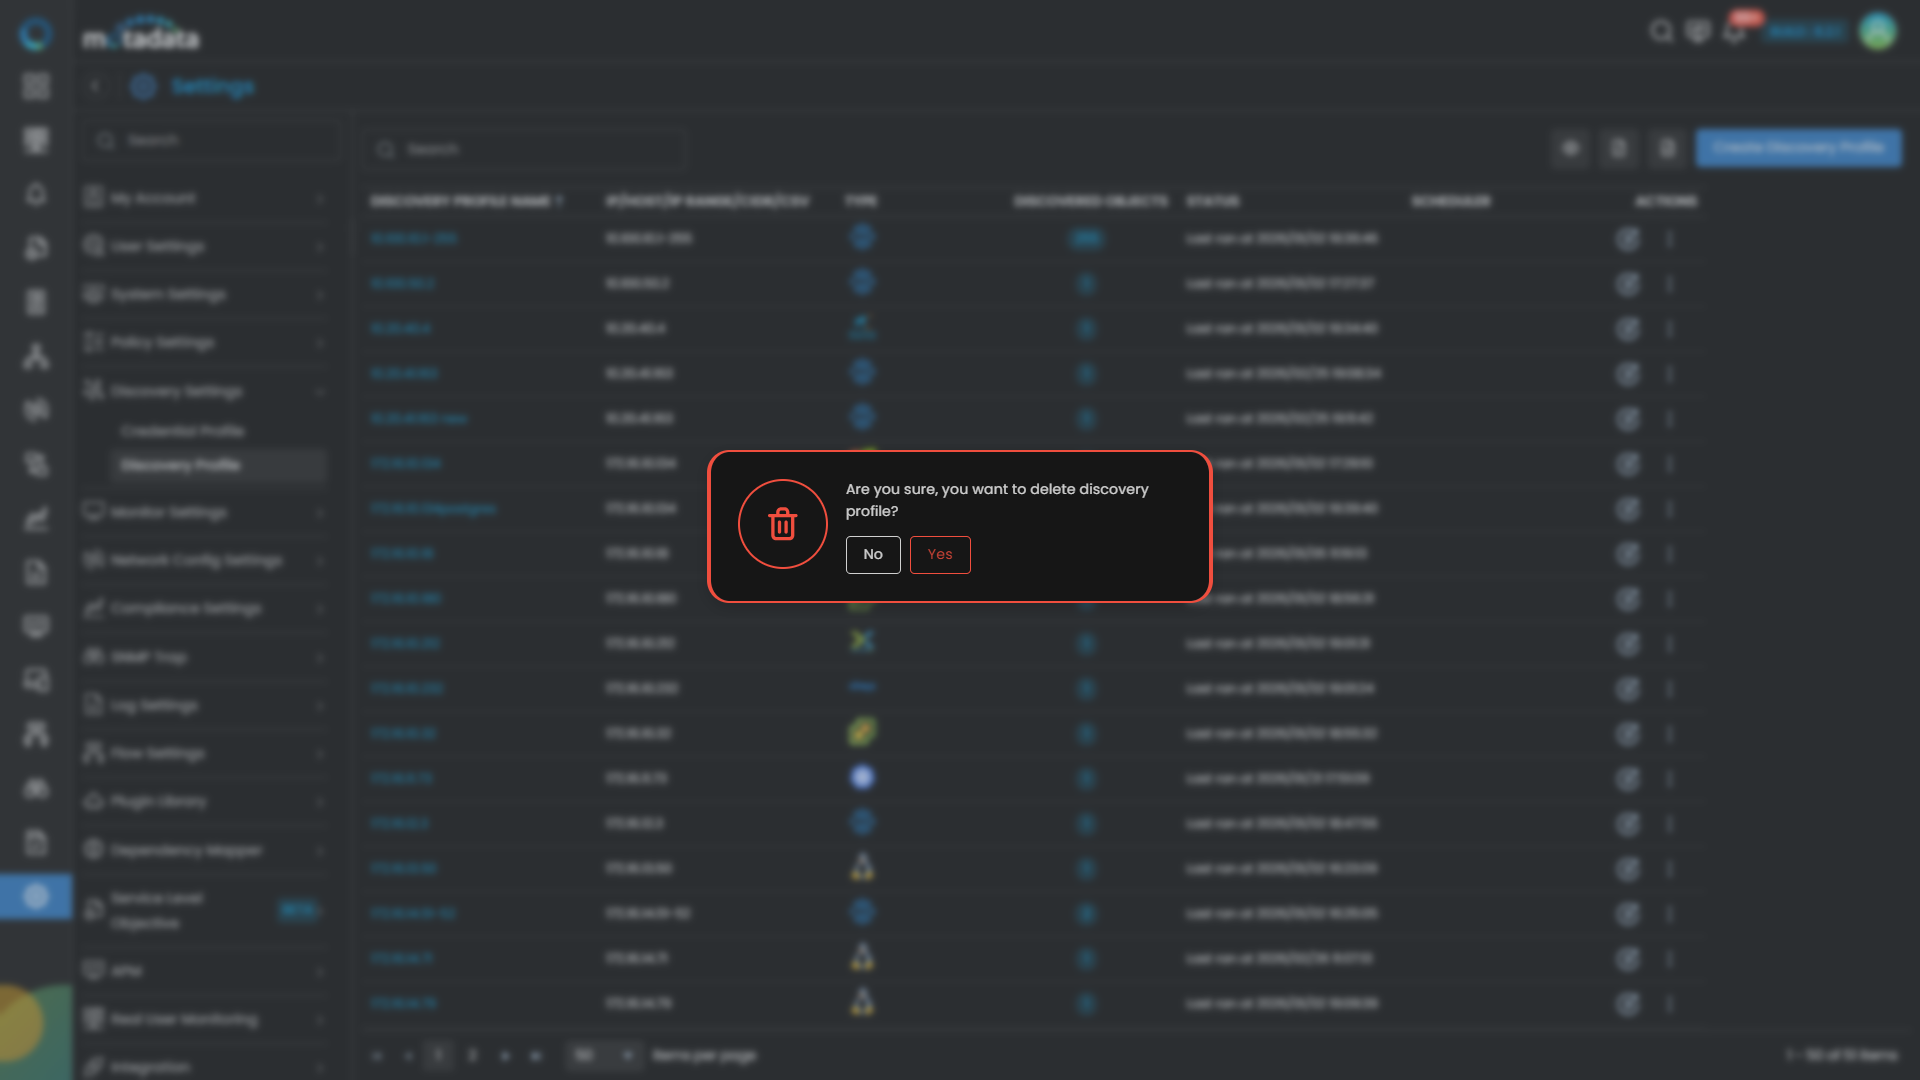
Task: Click the user avatar at top right
Action: (x=1877, y=32)
